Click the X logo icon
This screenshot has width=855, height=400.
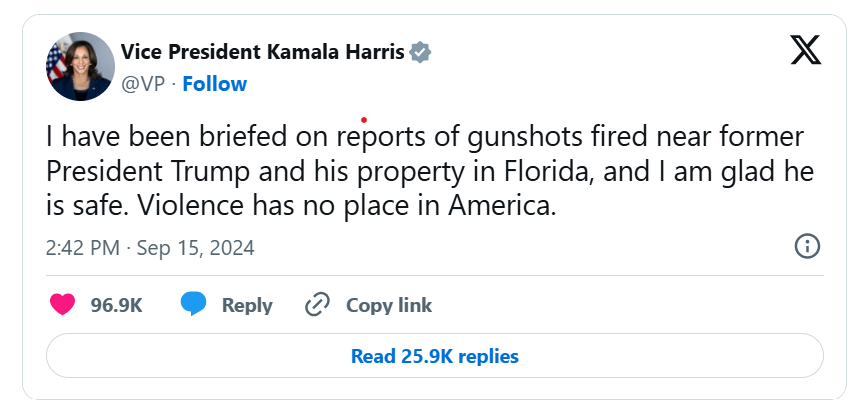click(x=805, y=49)
